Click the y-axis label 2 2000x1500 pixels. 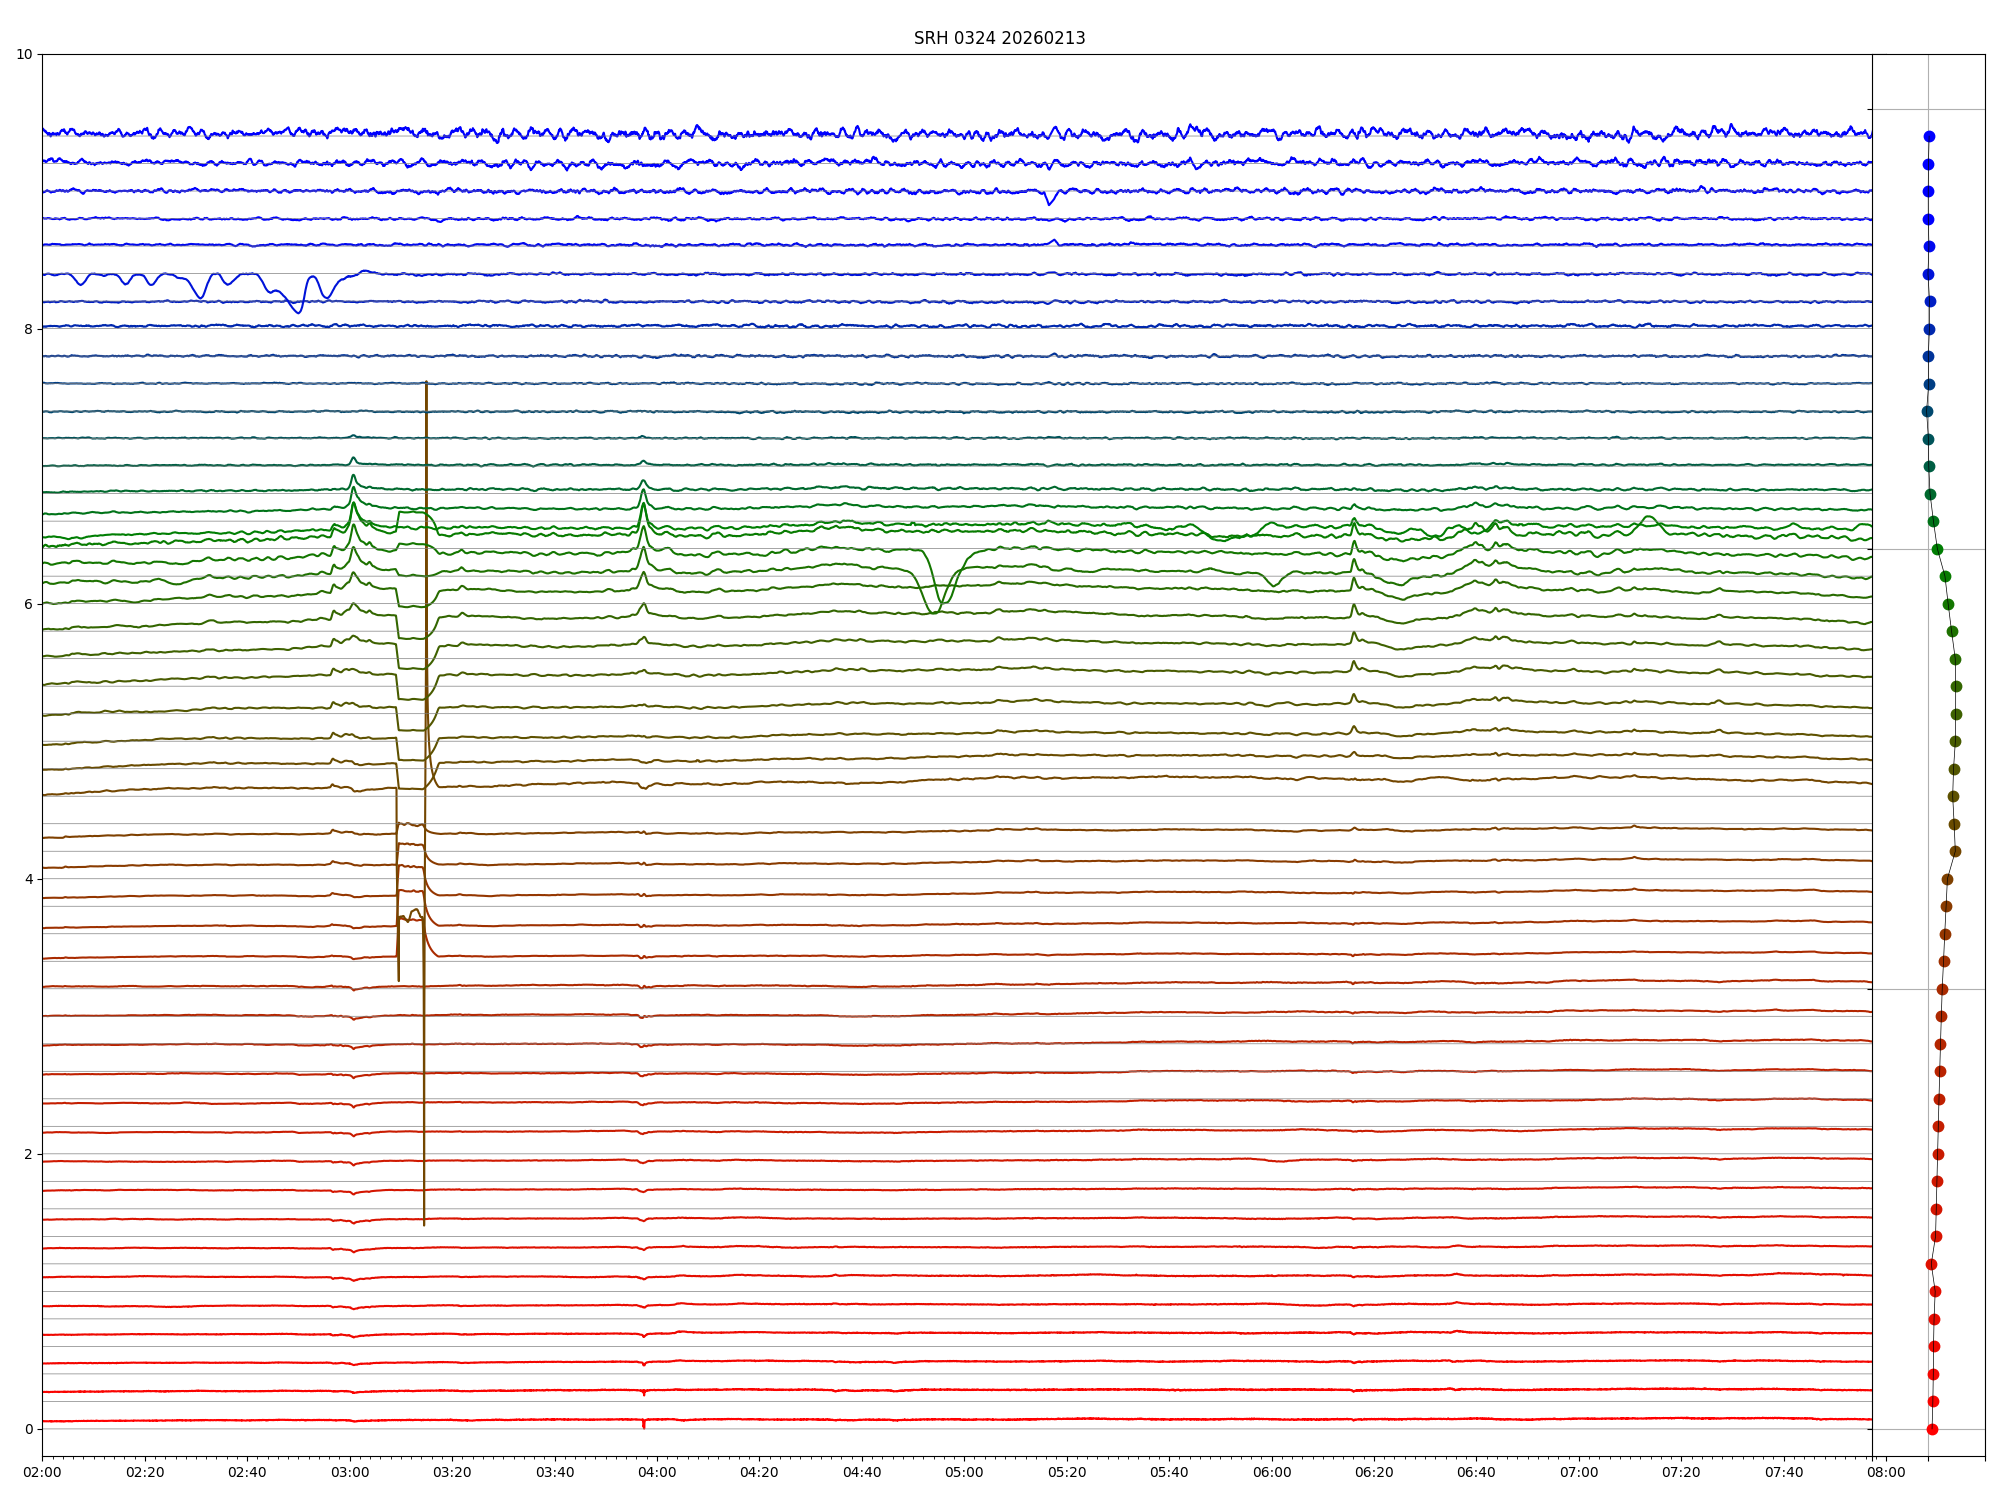[28, 1154]
